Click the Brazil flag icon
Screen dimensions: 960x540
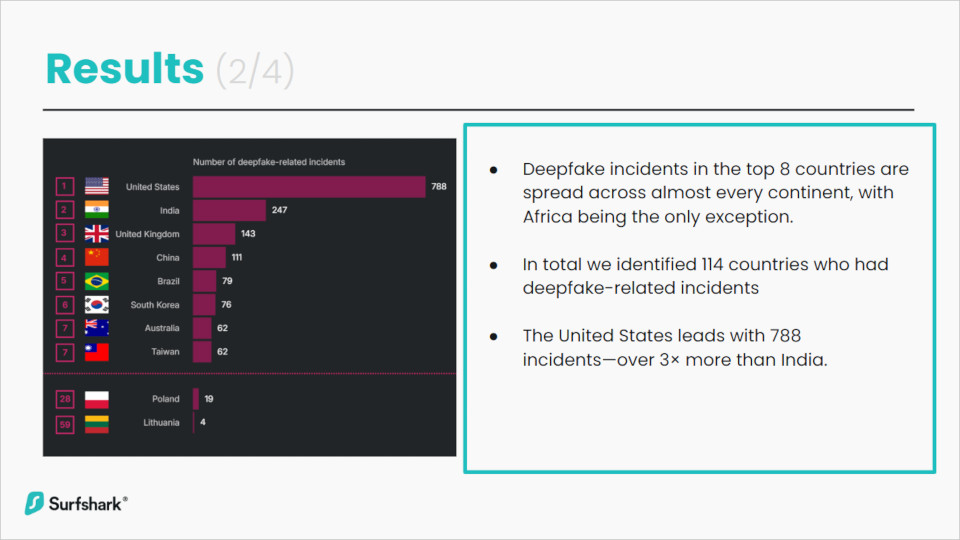pos(97,281)
